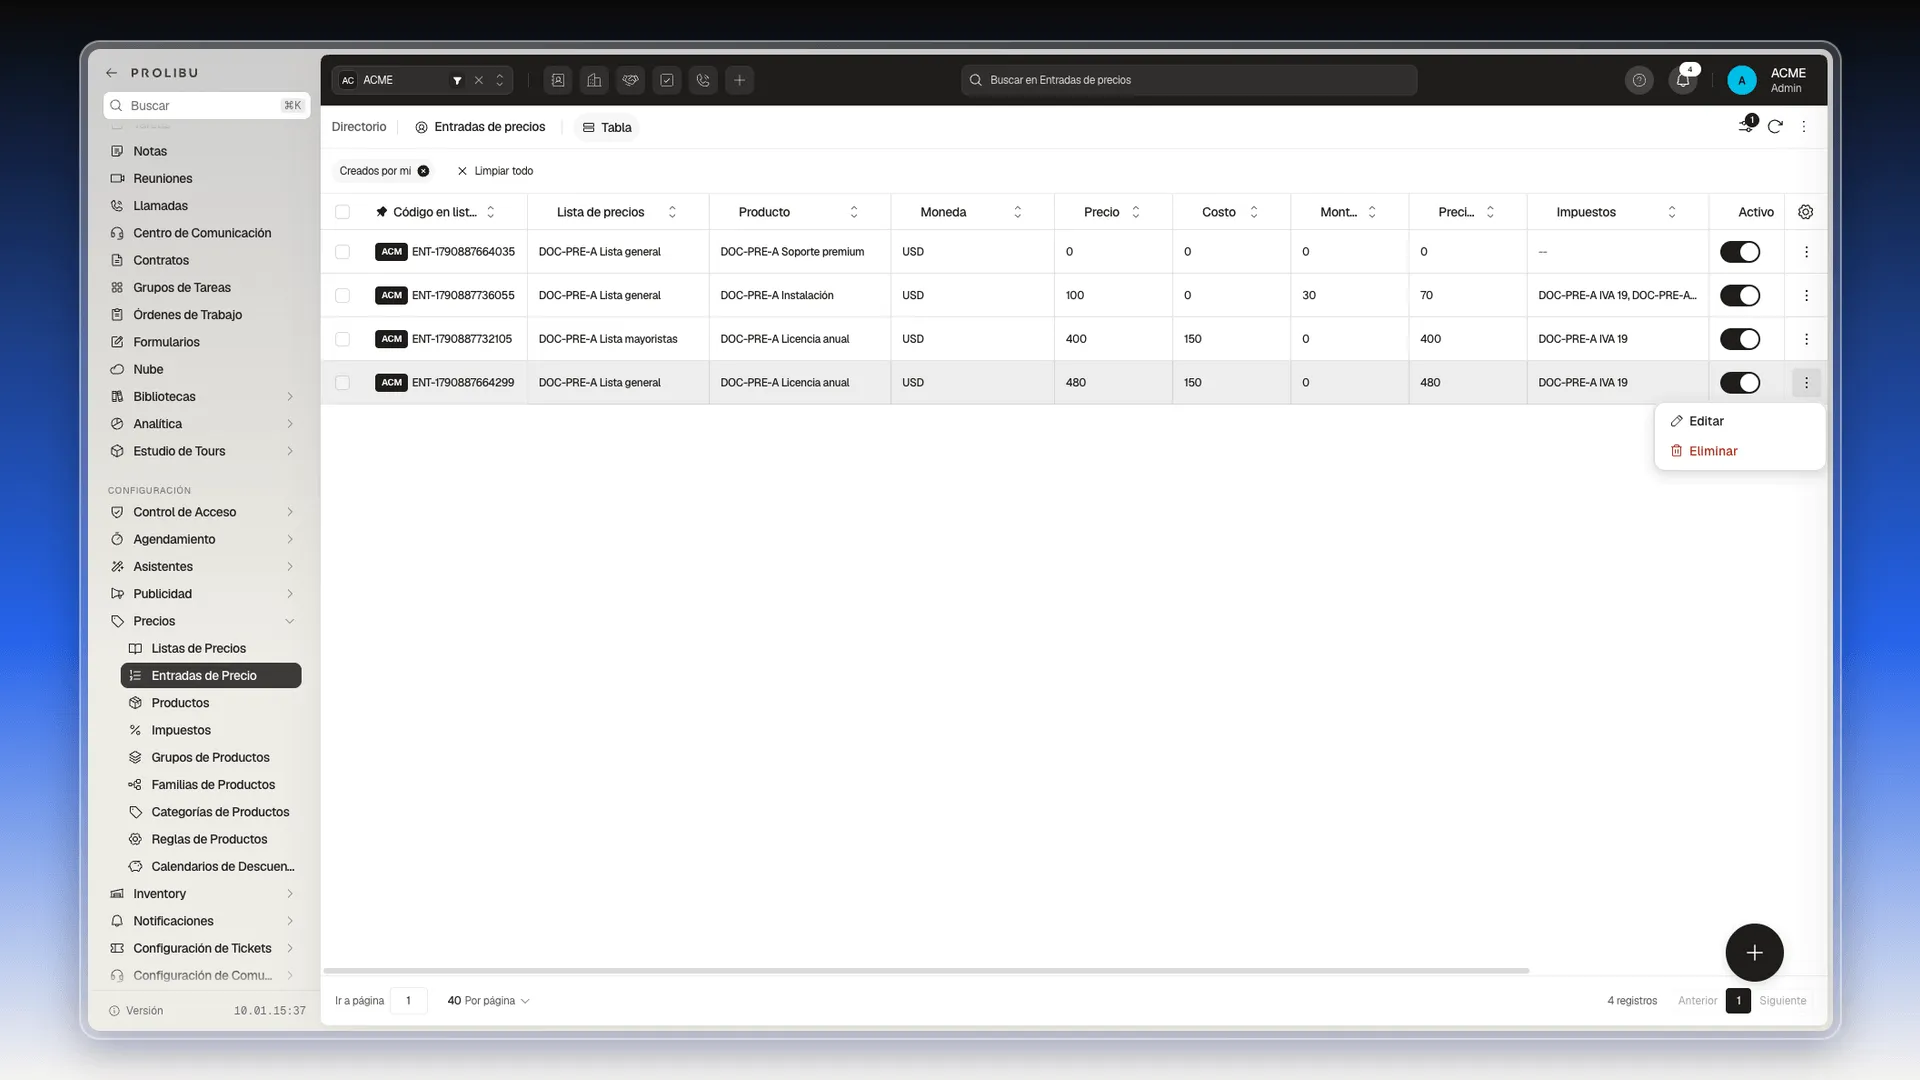This screenshot has height=1080, width=1920.
Task: Open the 40 Por página dropdown
Action: tap(488, 1001)
